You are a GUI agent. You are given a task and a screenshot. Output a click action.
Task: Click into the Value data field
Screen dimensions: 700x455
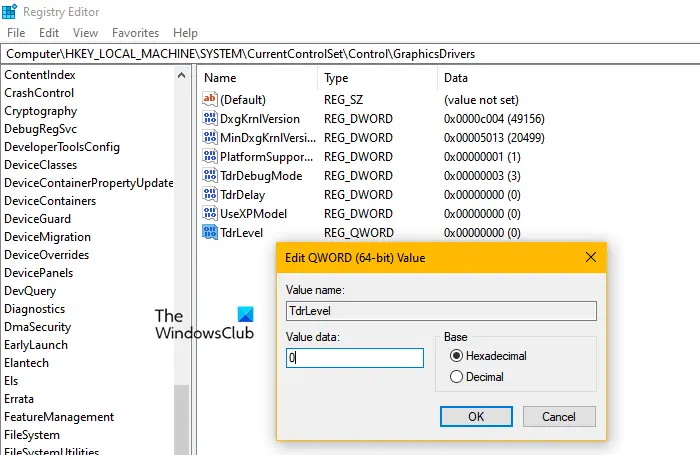(x=355, y=358)
